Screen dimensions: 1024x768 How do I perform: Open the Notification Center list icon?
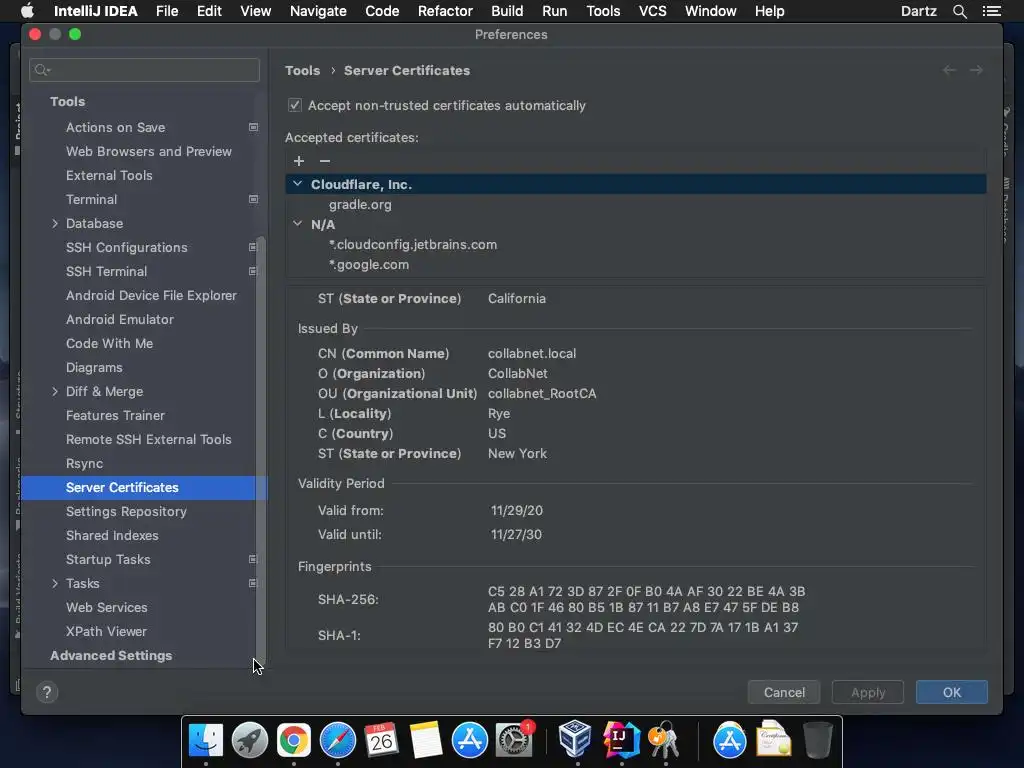(991, 11)
